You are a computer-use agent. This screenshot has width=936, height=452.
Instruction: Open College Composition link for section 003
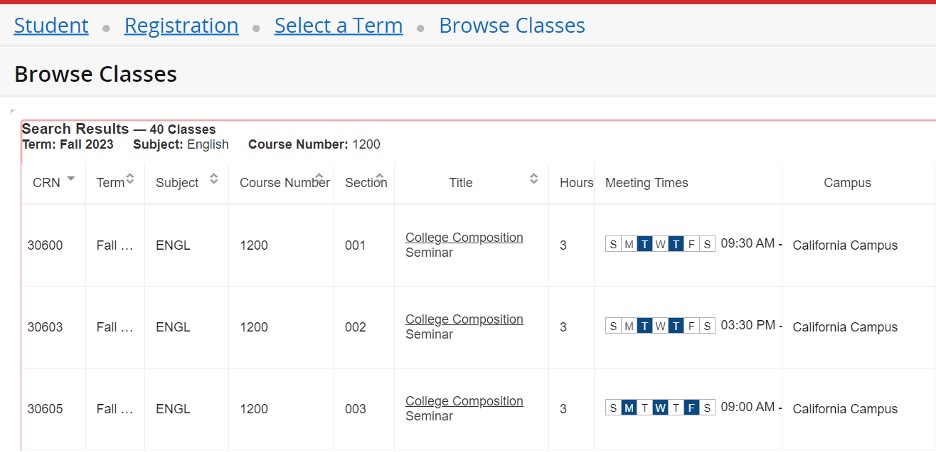coord(464,402)
